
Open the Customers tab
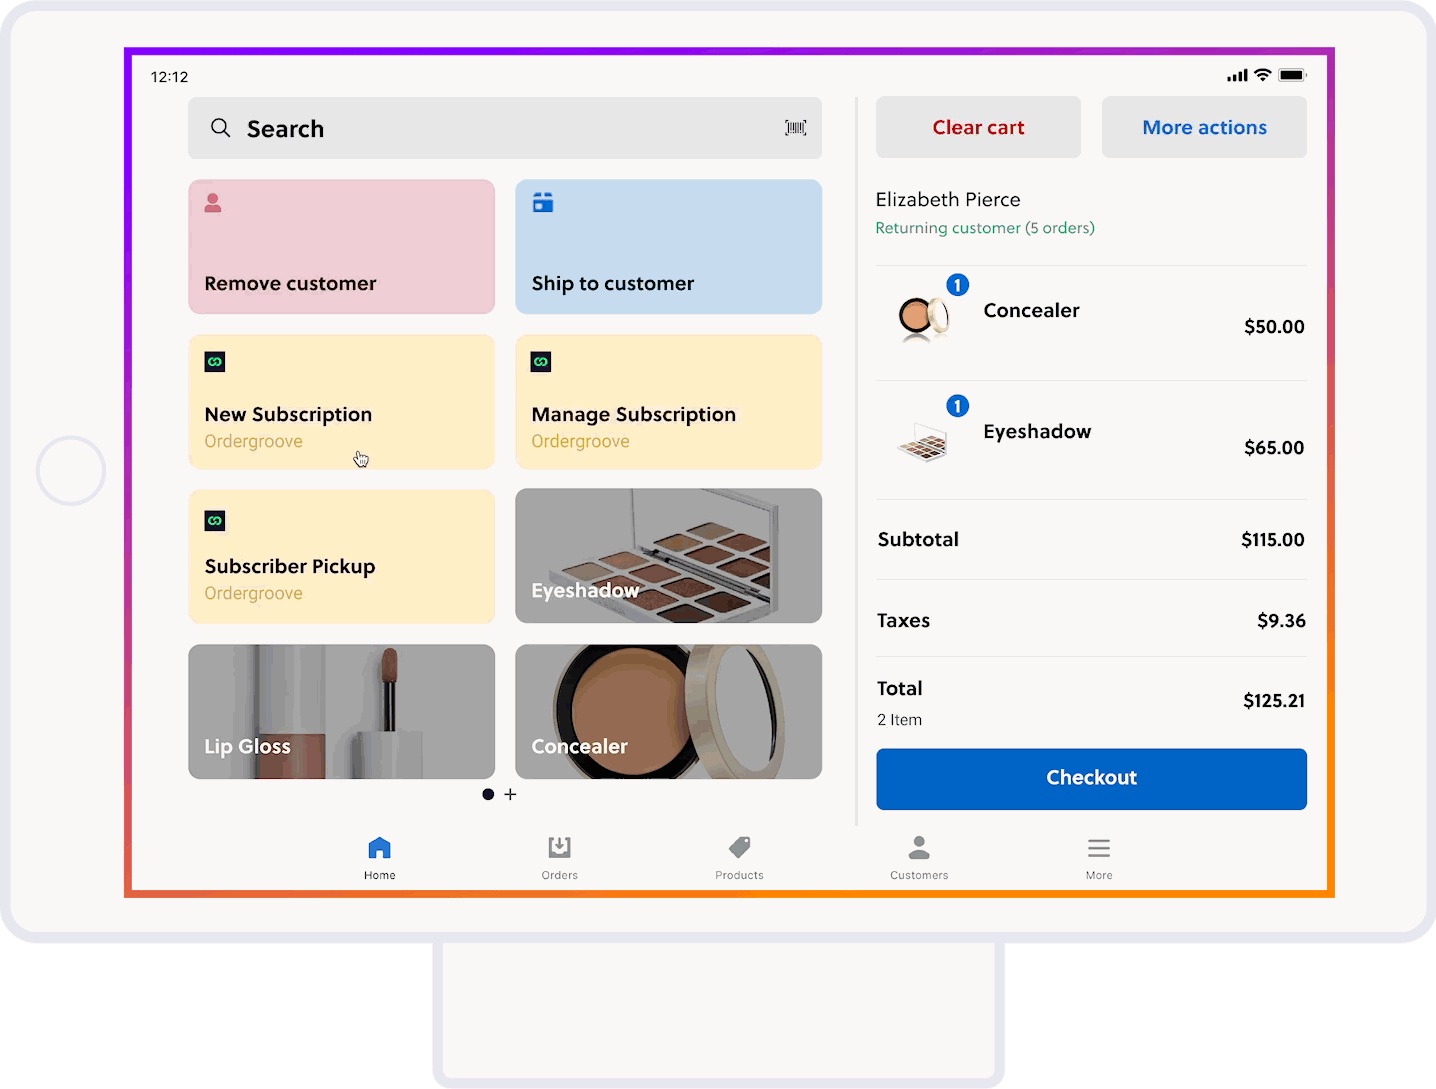click(919, 858)
